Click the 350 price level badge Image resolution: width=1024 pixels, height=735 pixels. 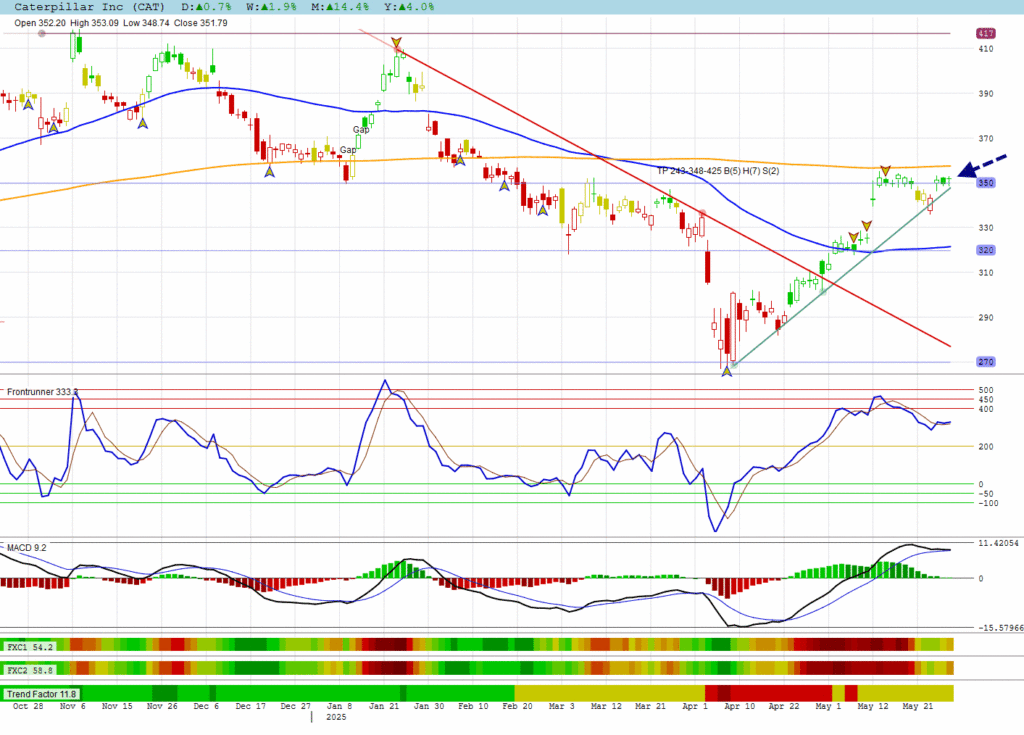[985, 183]
